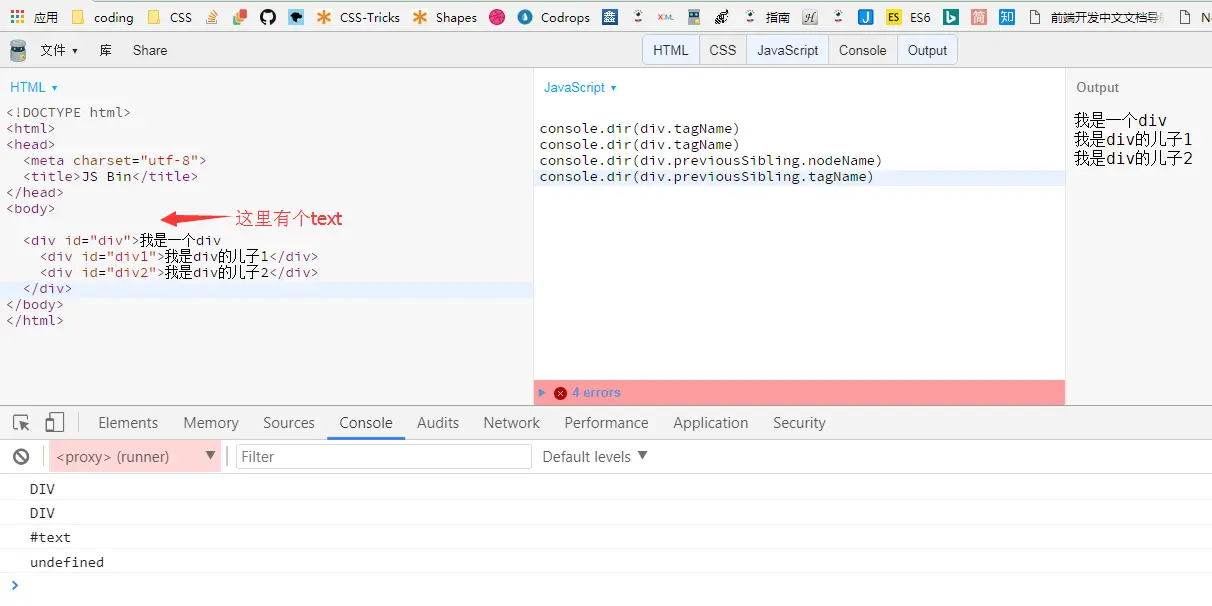Focus the console Filter input field

384,457
